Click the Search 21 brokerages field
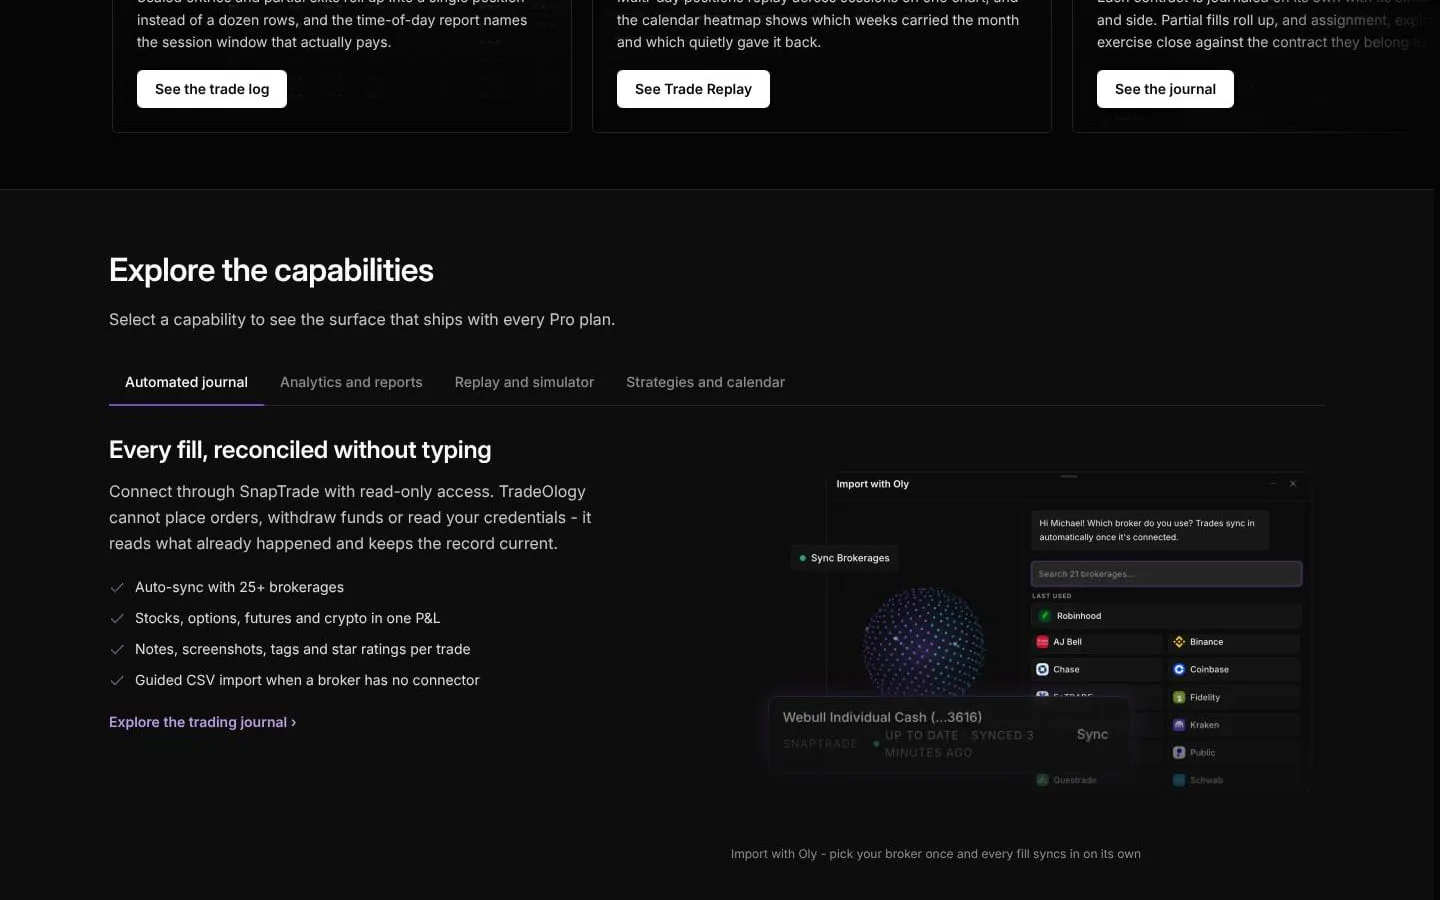 pos(1166,574)
